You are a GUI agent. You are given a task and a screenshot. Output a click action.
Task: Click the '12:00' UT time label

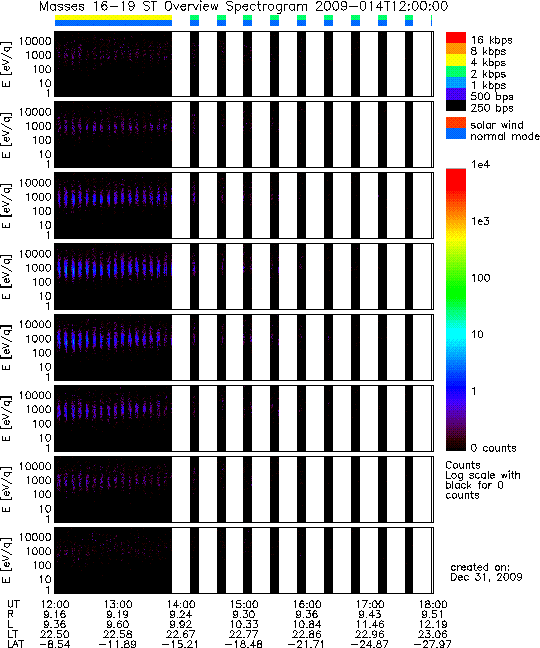click(x=55, y=605)
